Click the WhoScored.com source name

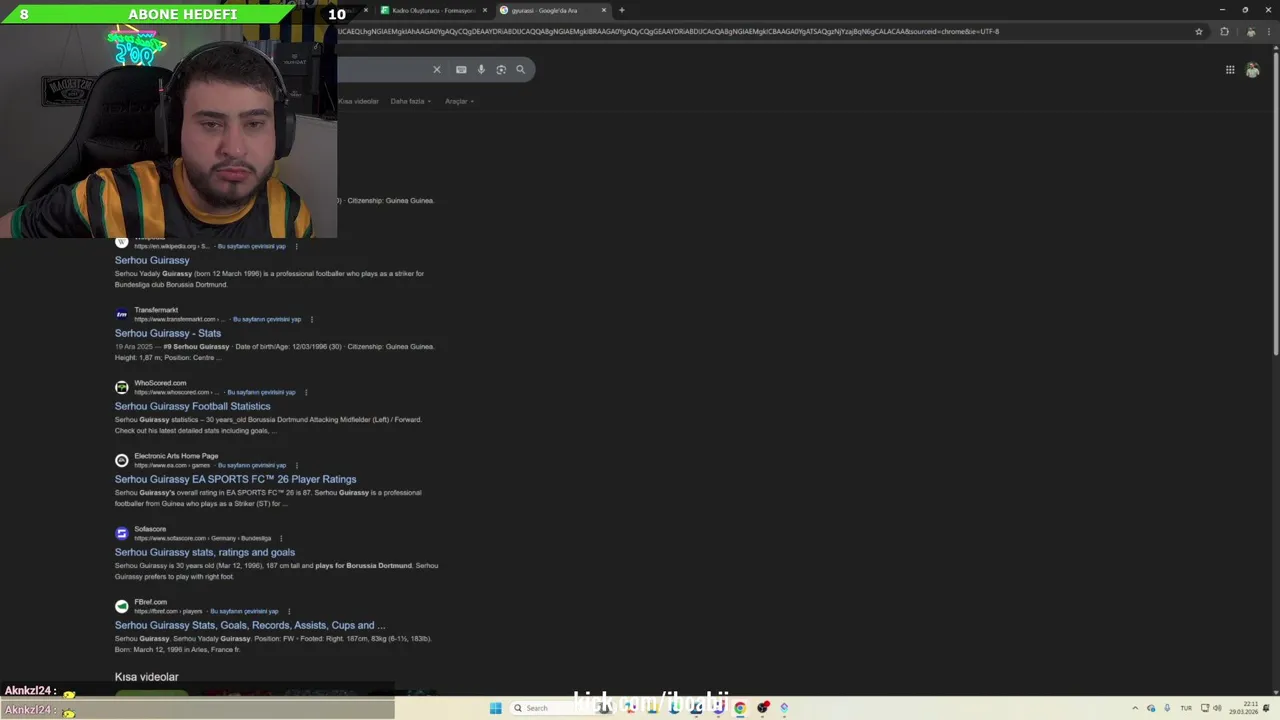160,383
